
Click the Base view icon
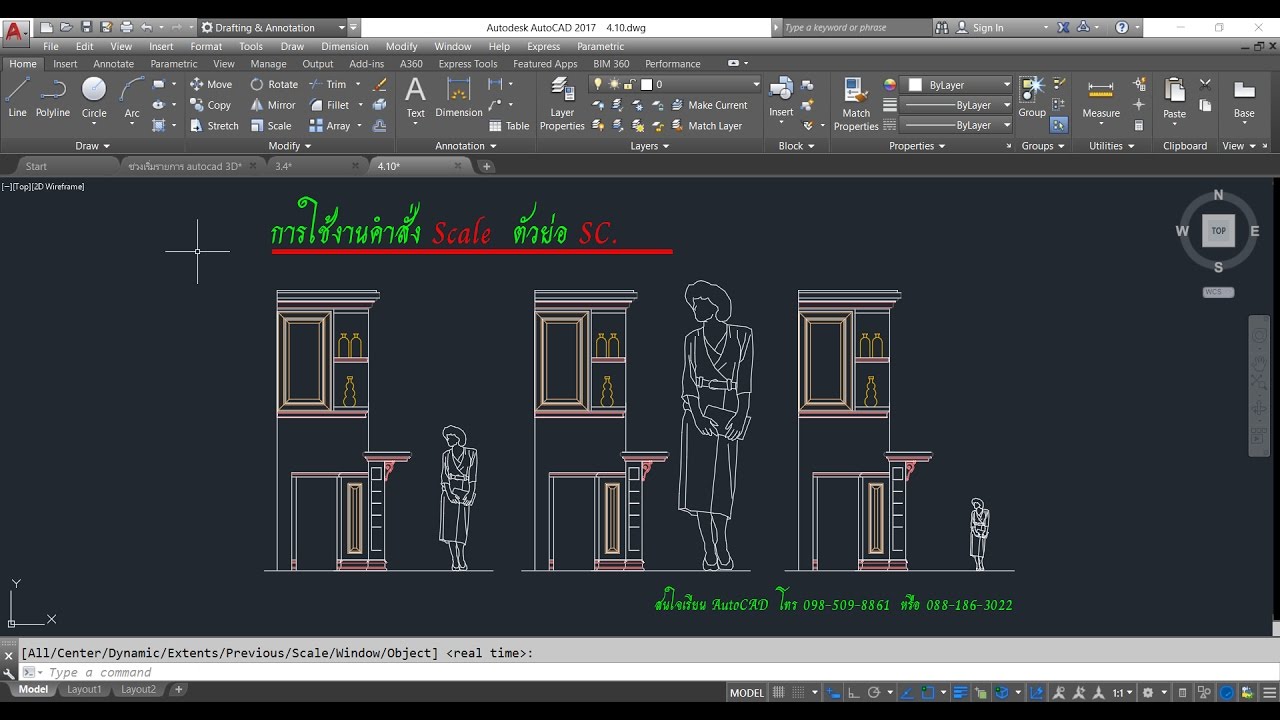[x=1244, y=98]
